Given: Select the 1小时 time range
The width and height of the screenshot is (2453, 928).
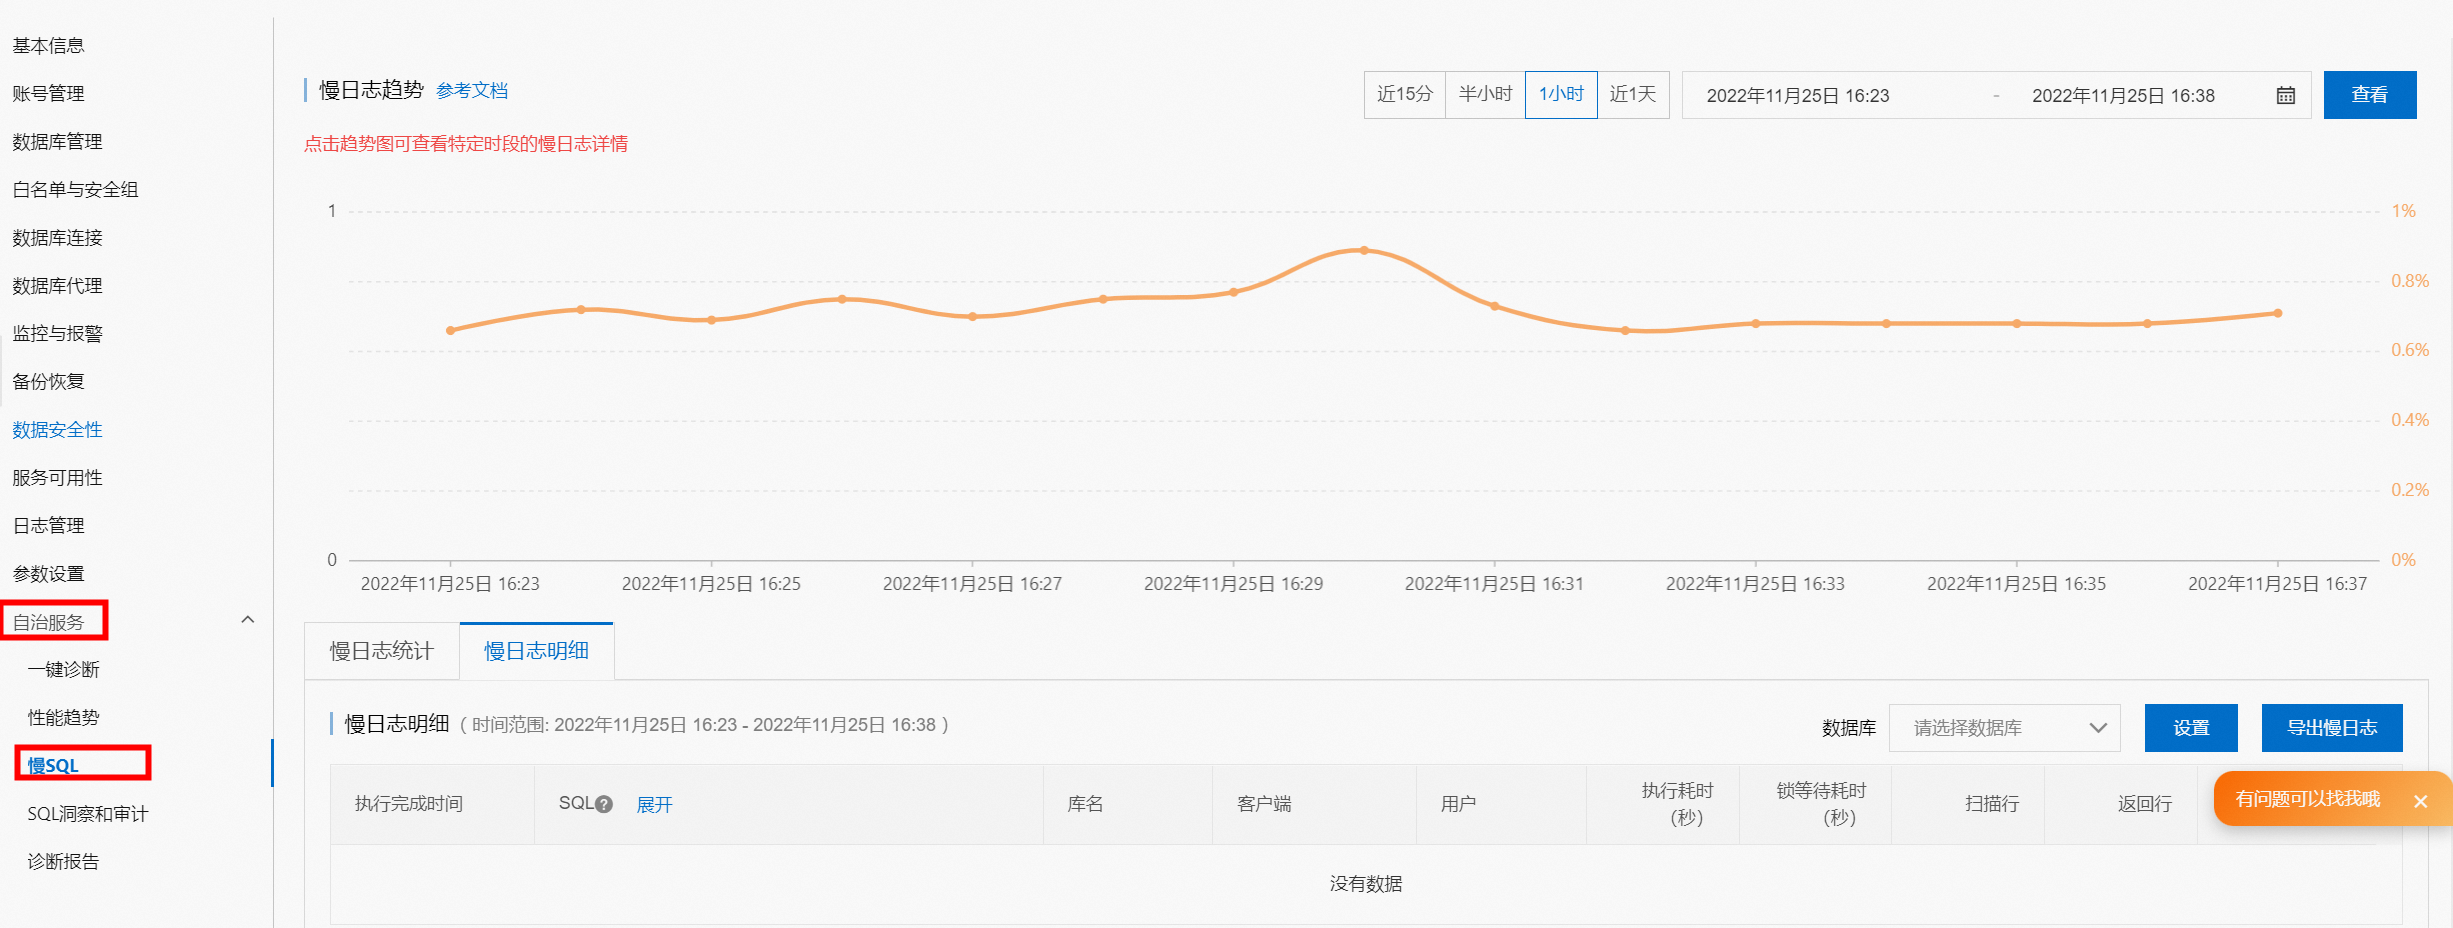Looking at the screenshot, I should [1561, 94].
